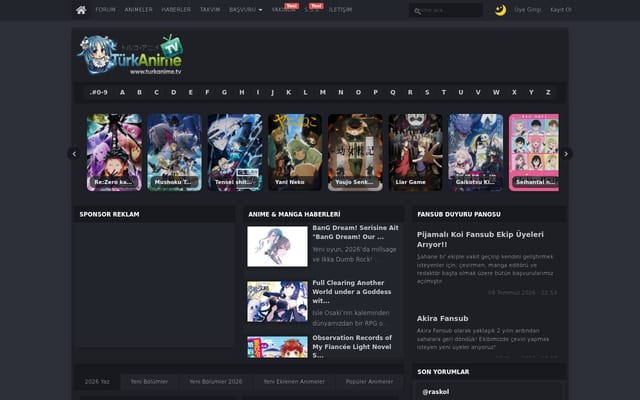This screenshot has height=400, width=640.
Task: Filter anime list by letter S
Action: point(427,93)
